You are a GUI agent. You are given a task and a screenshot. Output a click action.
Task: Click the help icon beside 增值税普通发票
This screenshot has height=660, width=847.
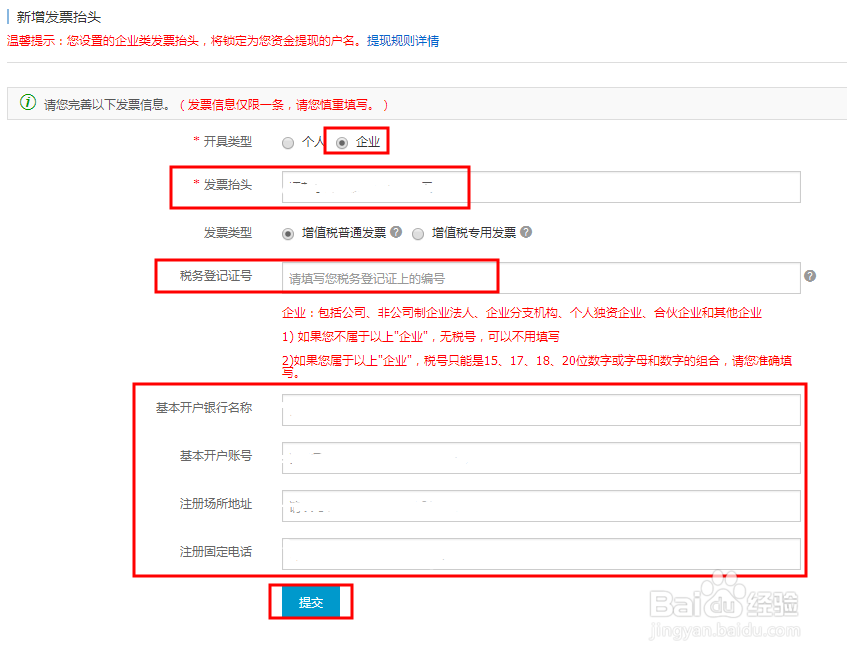pos(394,233)
